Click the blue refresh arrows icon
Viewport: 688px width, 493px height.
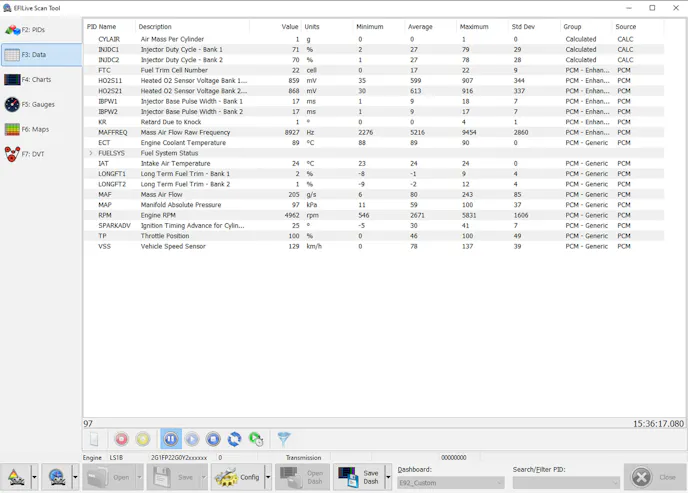[234, 439]
